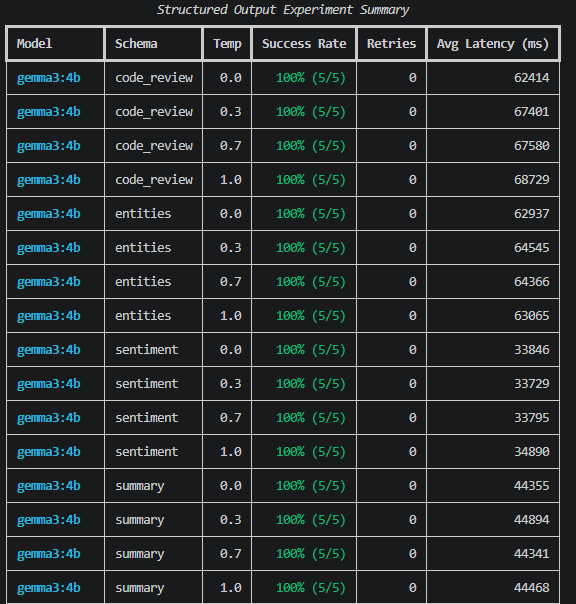576x604 pixels.
Task: Click latency value 33729
Action: (531, 384)
